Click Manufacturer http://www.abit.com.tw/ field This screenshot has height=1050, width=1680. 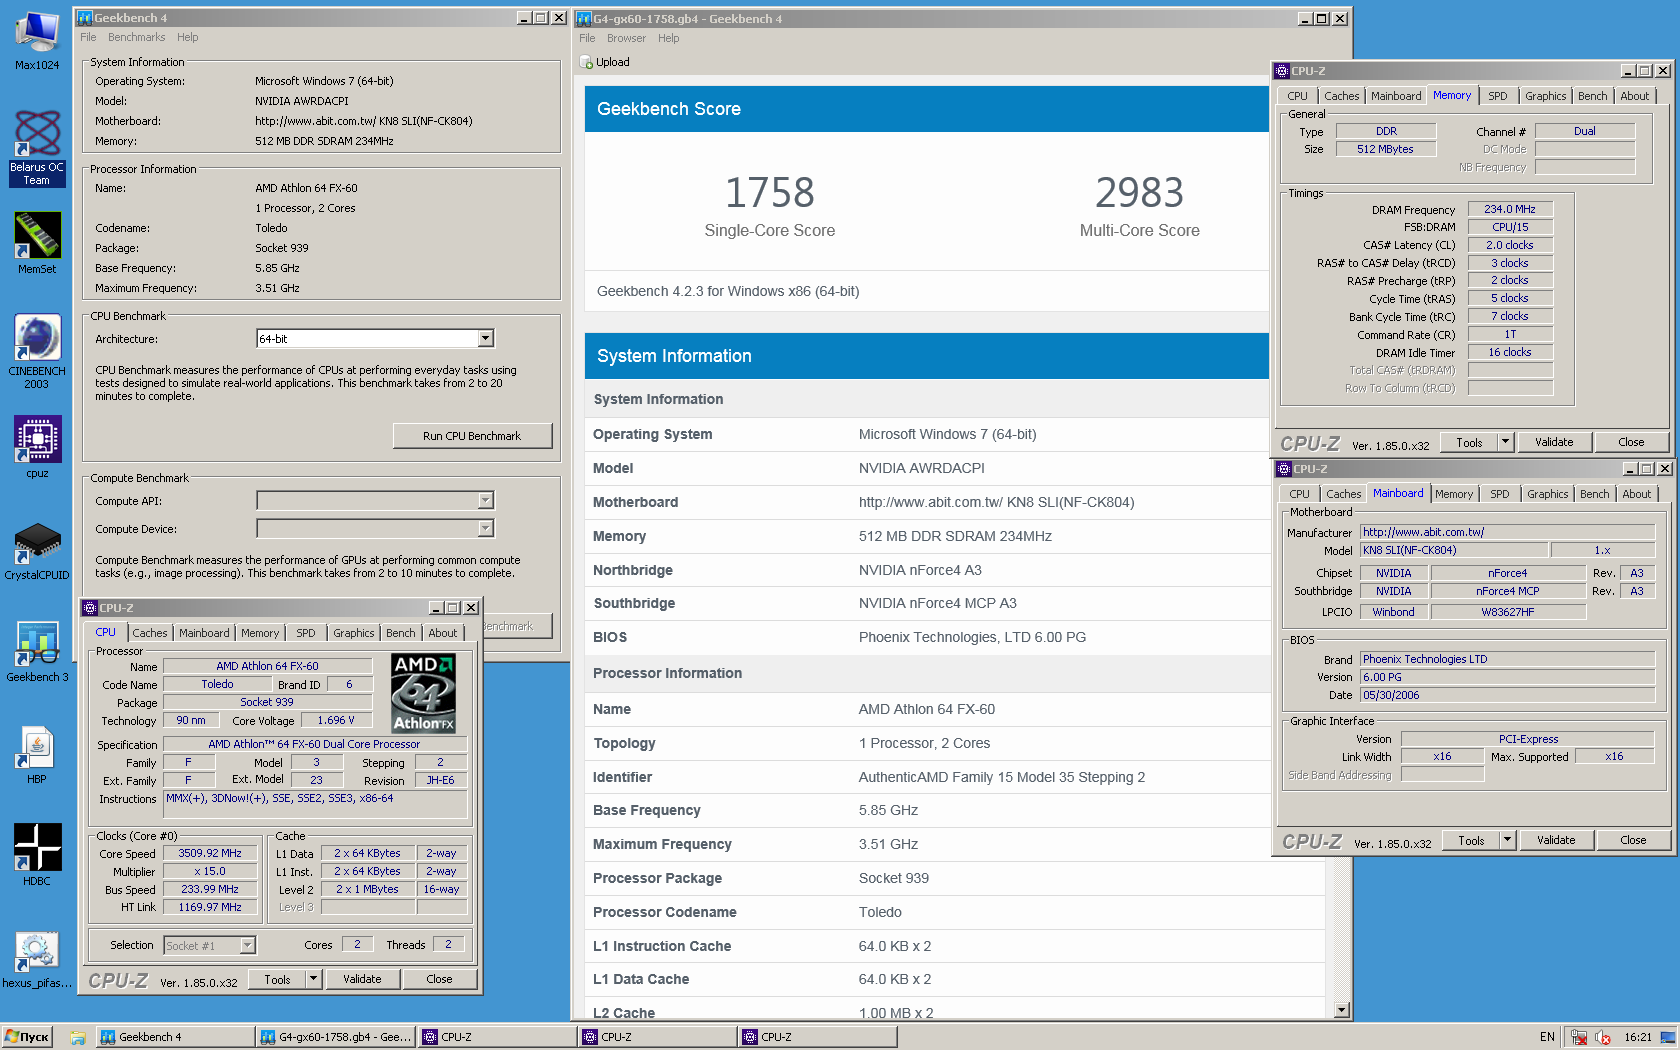[x=1507, y=532]
